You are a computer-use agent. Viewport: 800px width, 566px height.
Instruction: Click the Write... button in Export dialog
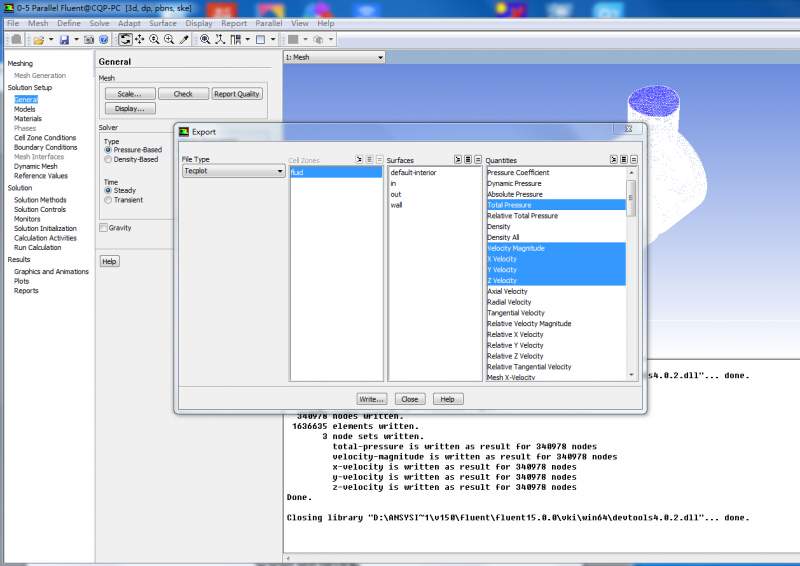pyautogui.click(x=372, y=399)
